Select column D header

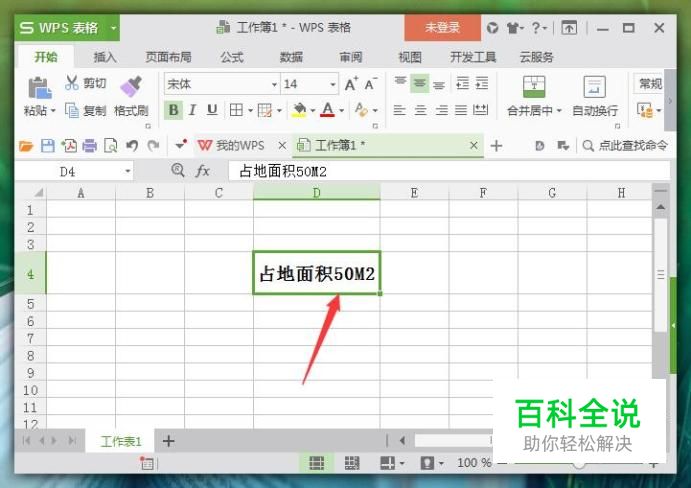click(x=316, y=193)
